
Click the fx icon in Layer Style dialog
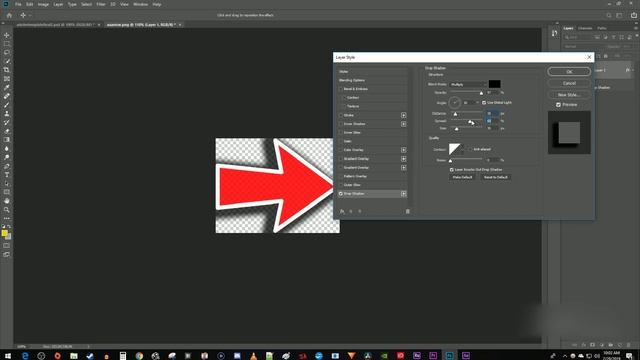[342, 211]
